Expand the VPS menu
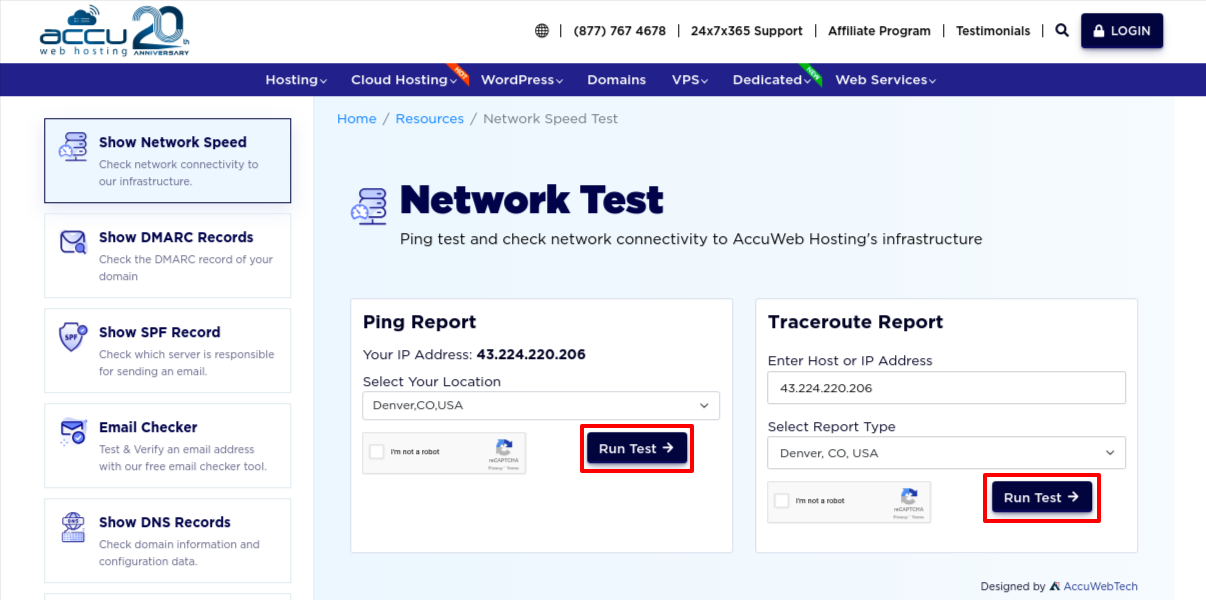Image resolution: width=1206 pixels, height=600 pixels. [690, 80]
